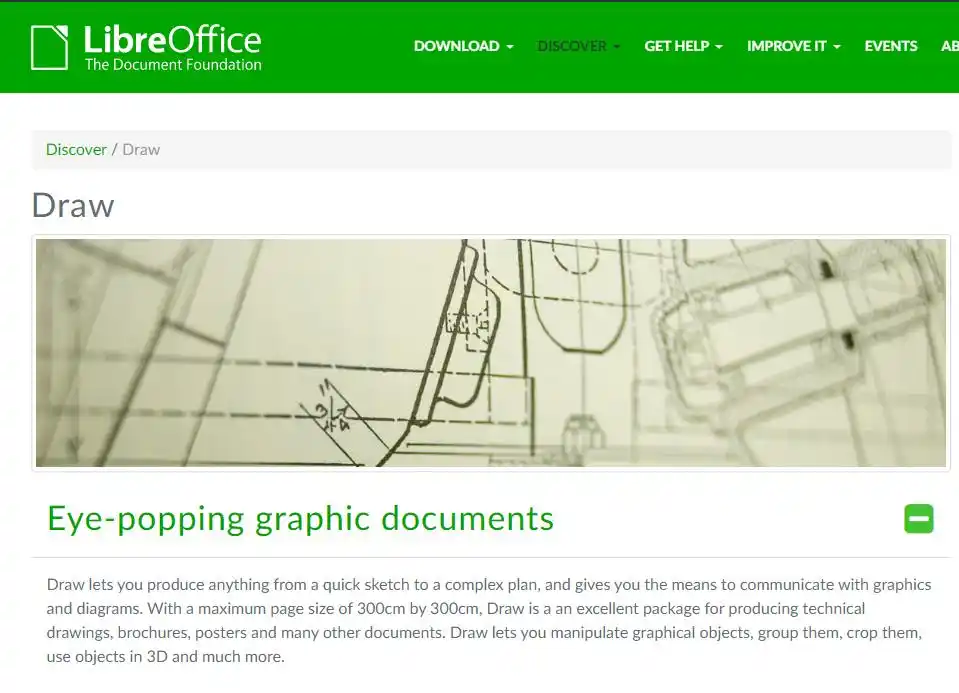Click the Draw page title

pyautogui.click(x=73, y=205)
